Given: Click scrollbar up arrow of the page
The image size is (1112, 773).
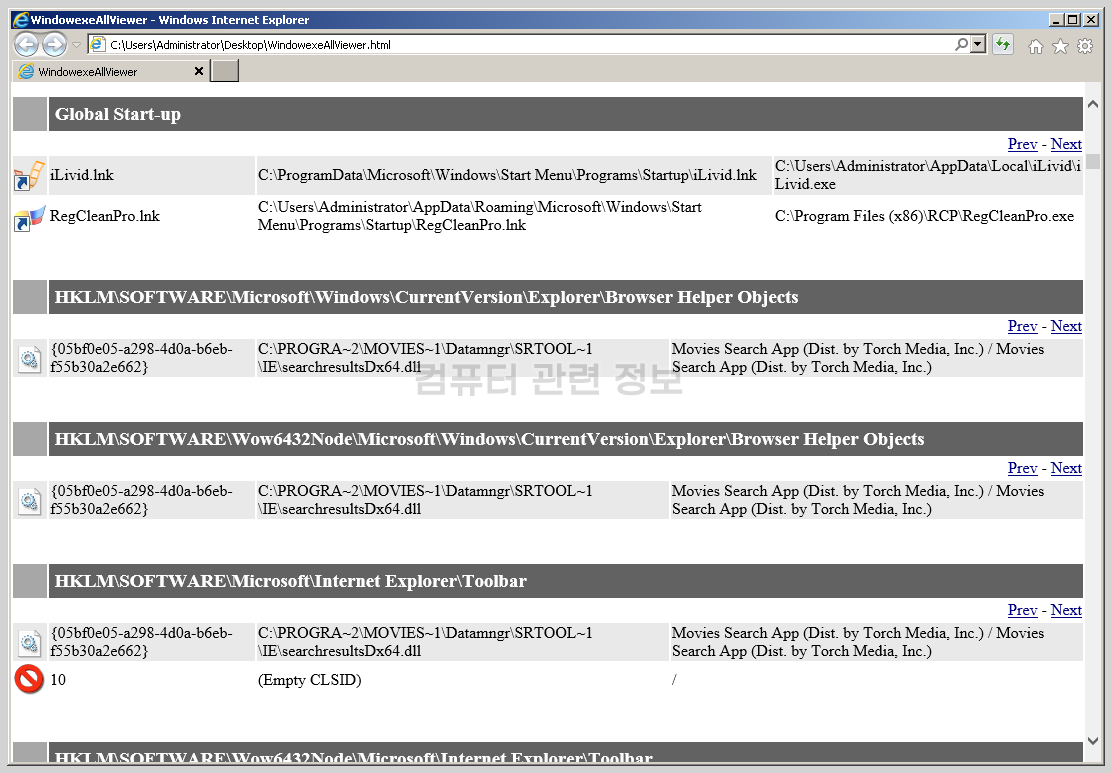Looking at the screenshot, I should [1093, 104].
